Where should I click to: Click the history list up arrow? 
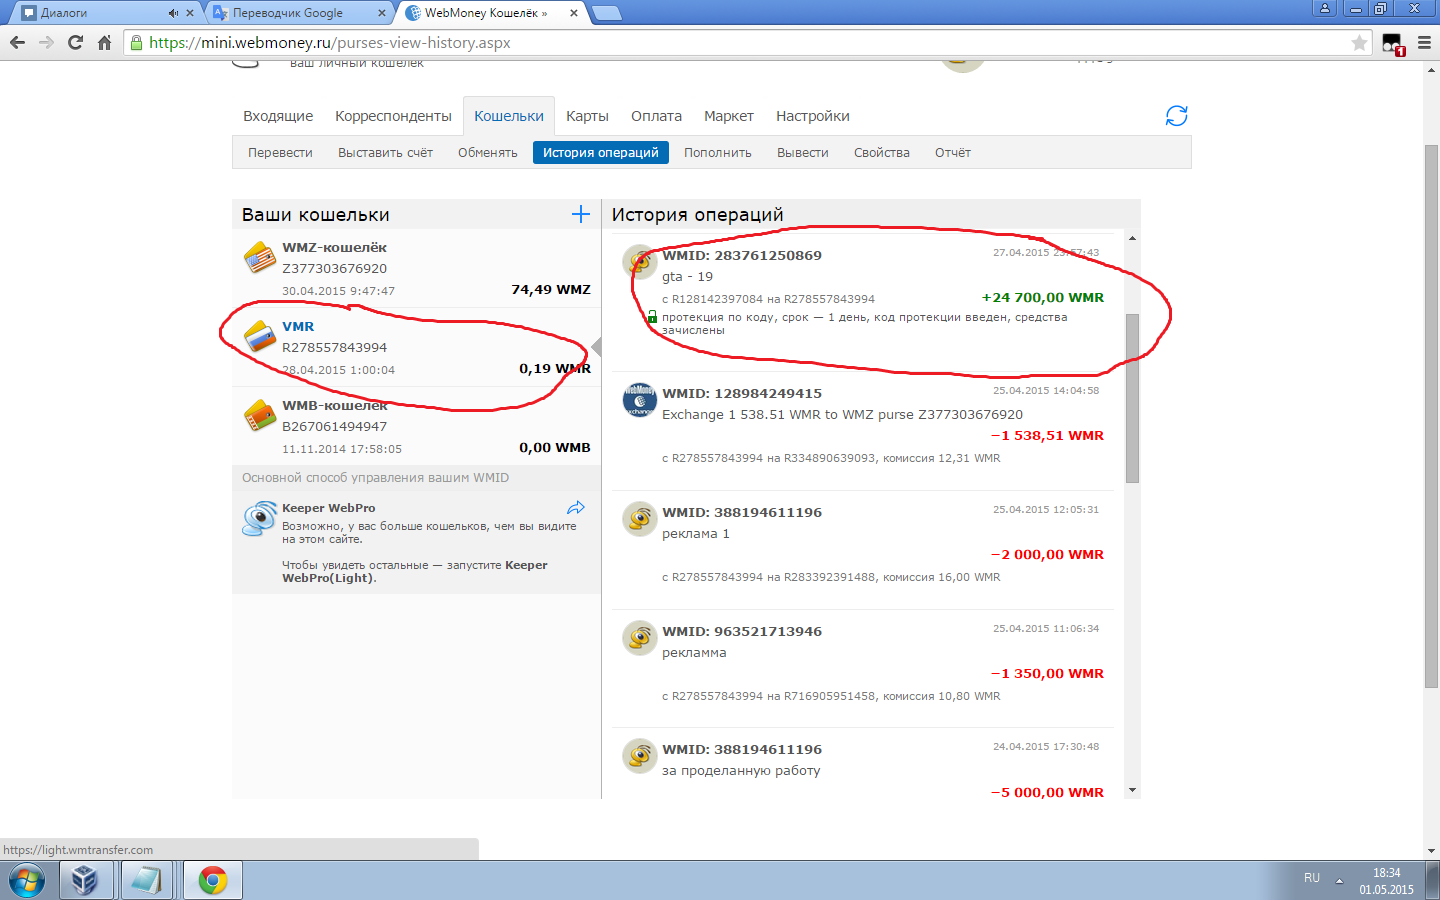[1132, 238]
